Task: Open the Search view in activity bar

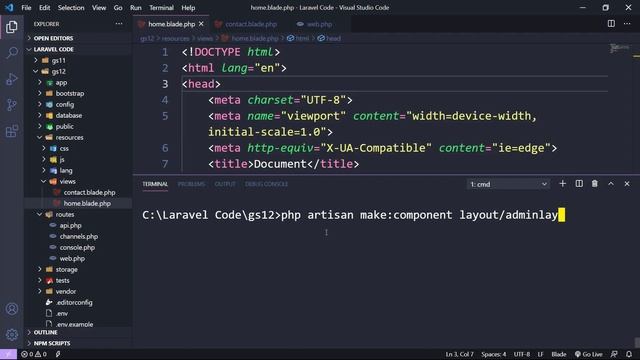Action: [x=12, y=53]
